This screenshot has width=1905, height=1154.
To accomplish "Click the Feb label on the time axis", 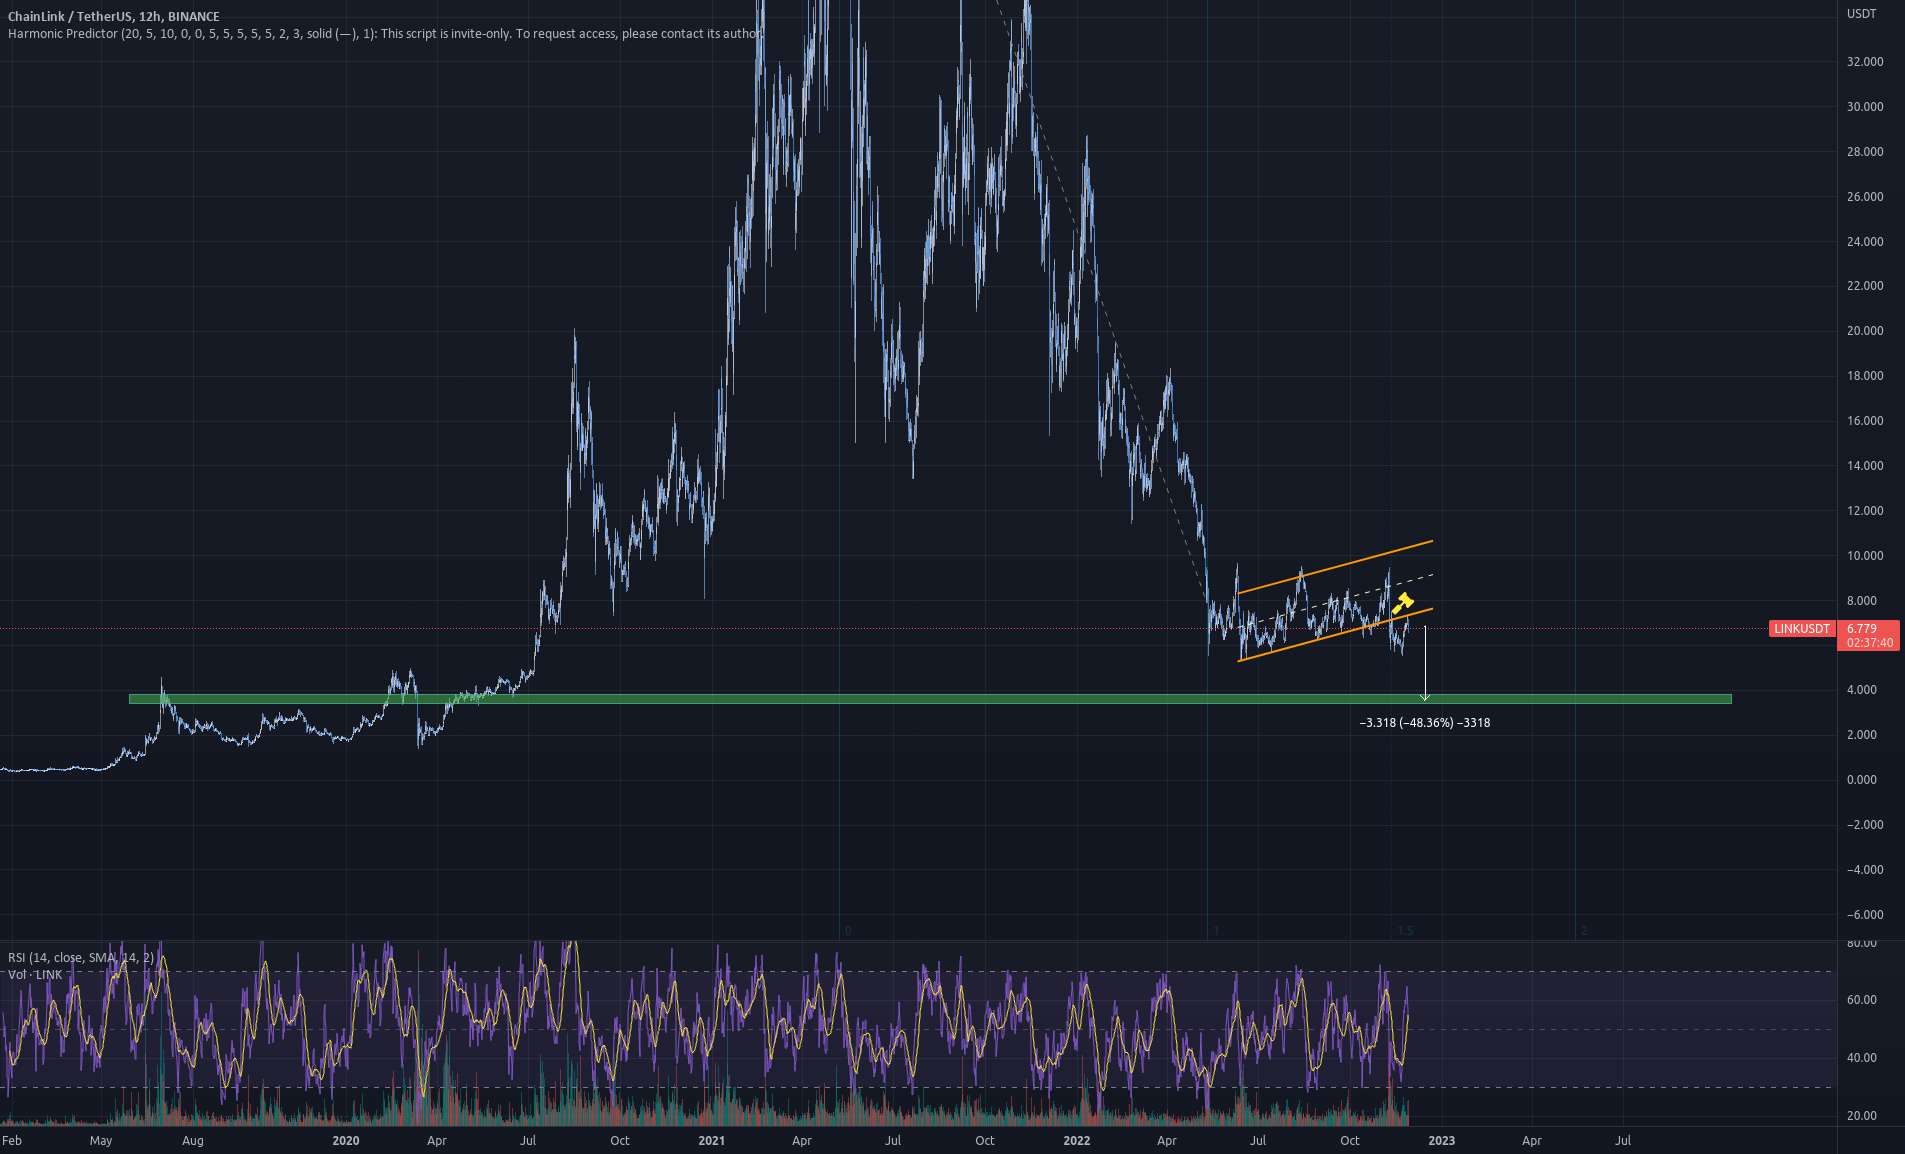I will click(x=12, y=1141).
